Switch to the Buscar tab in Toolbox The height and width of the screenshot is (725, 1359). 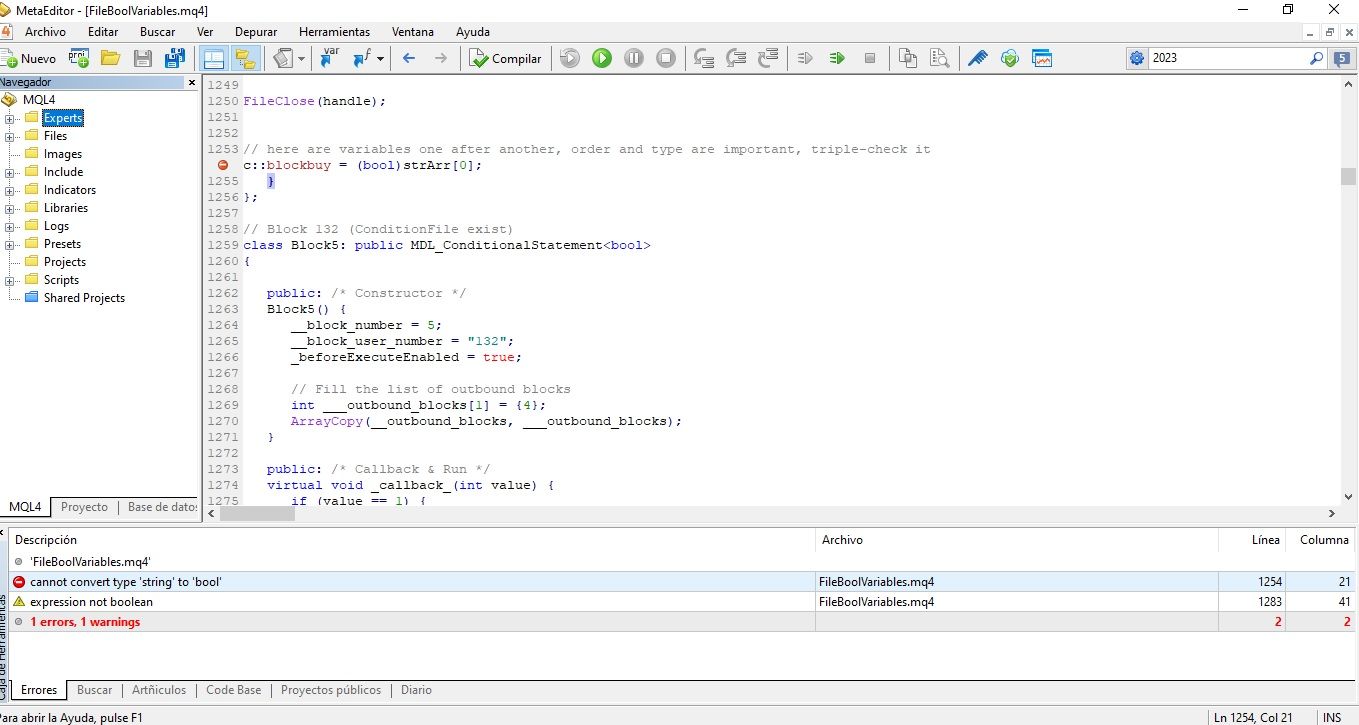point(94,690)
